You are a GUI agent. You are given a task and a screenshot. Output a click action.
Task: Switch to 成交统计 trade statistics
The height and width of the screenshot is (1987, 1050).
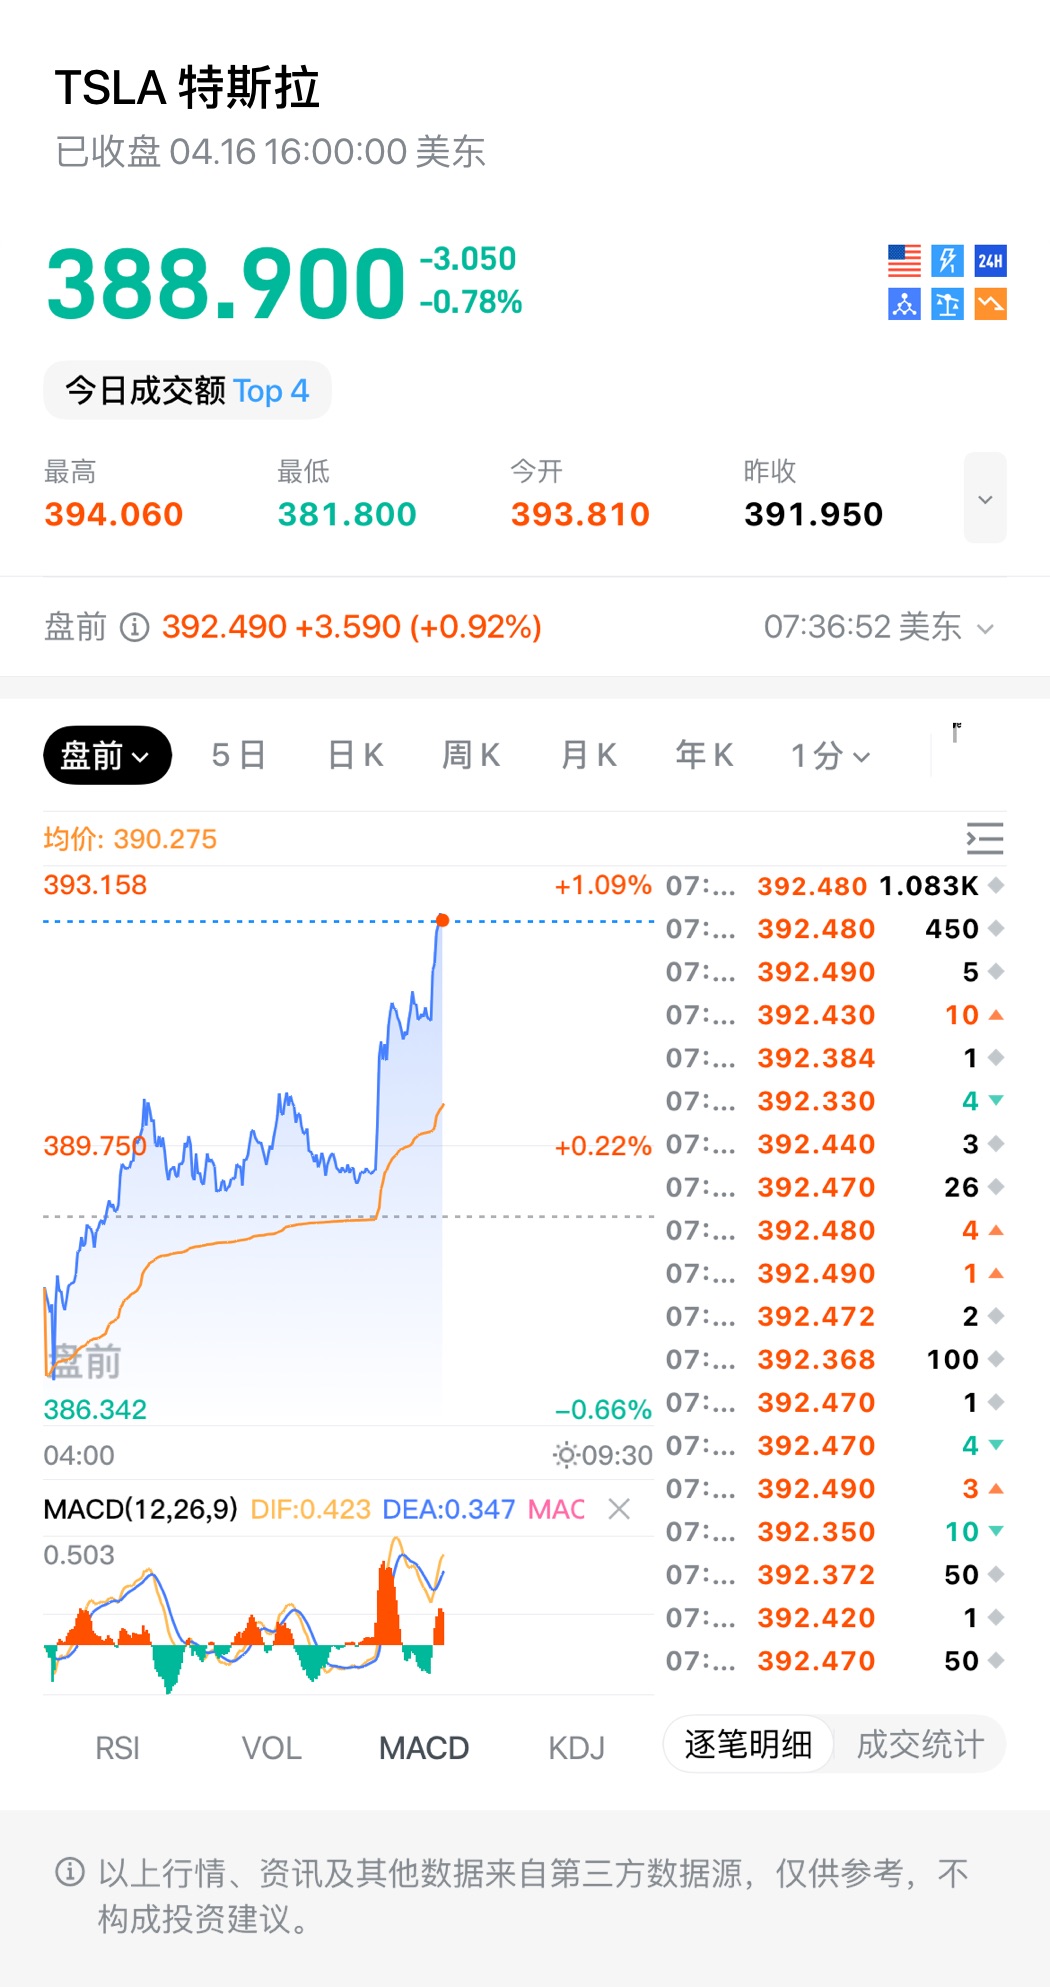point(920,1744)
